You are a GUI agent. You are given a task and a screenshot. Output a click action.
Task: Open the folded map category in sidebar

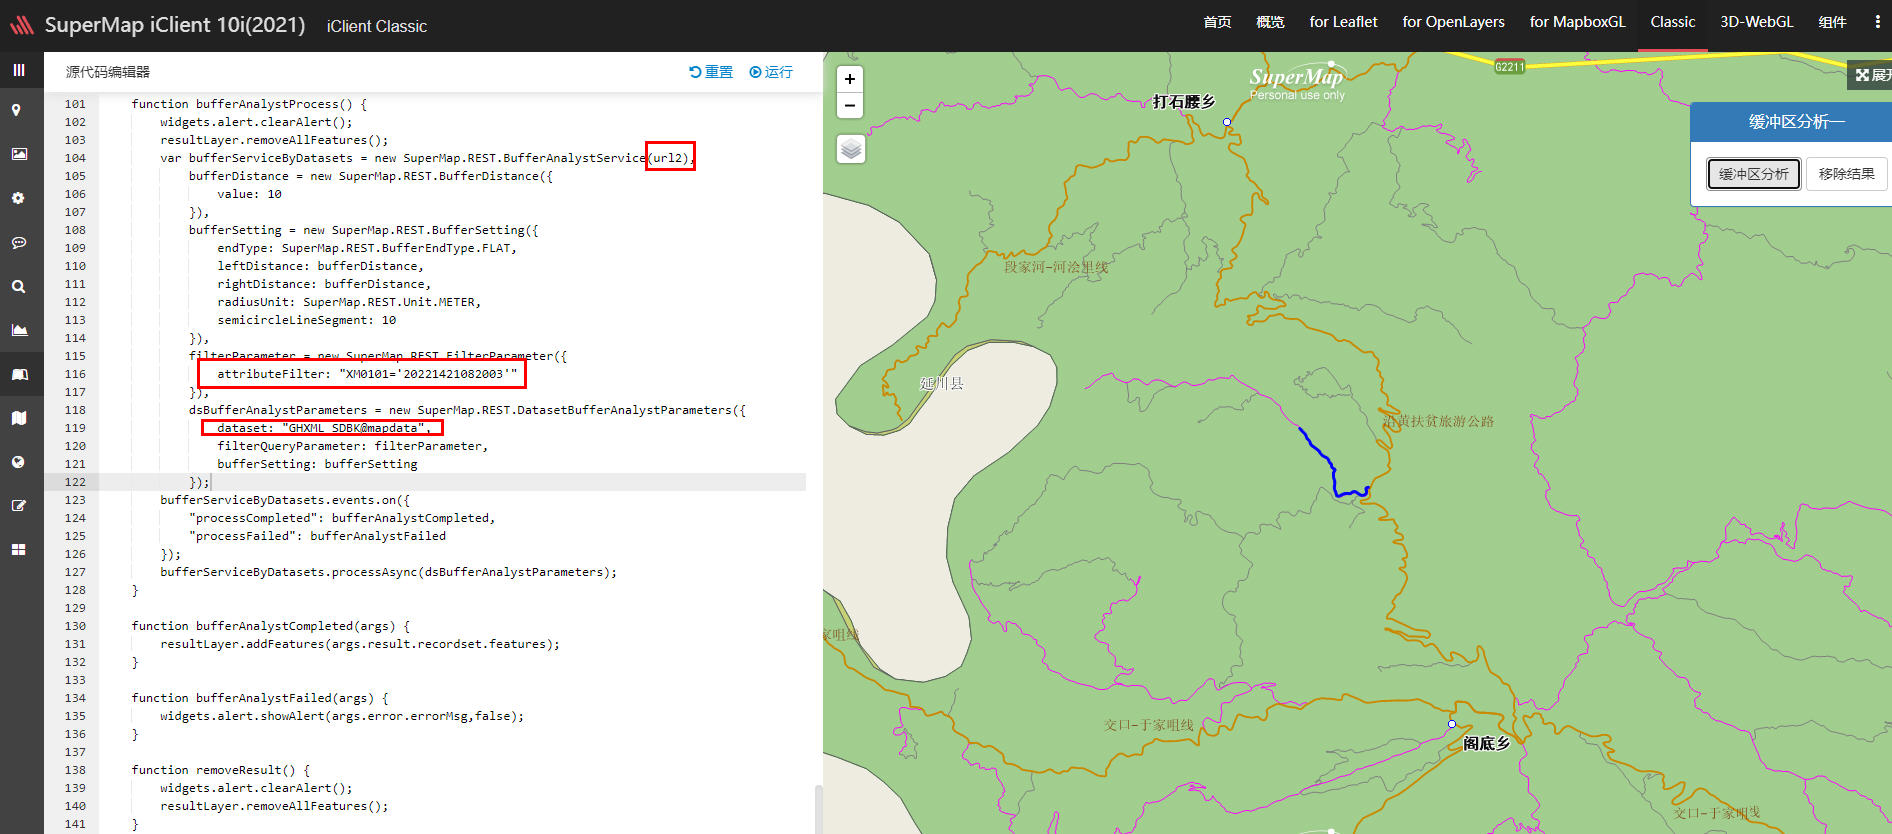(x=19, y=418)
